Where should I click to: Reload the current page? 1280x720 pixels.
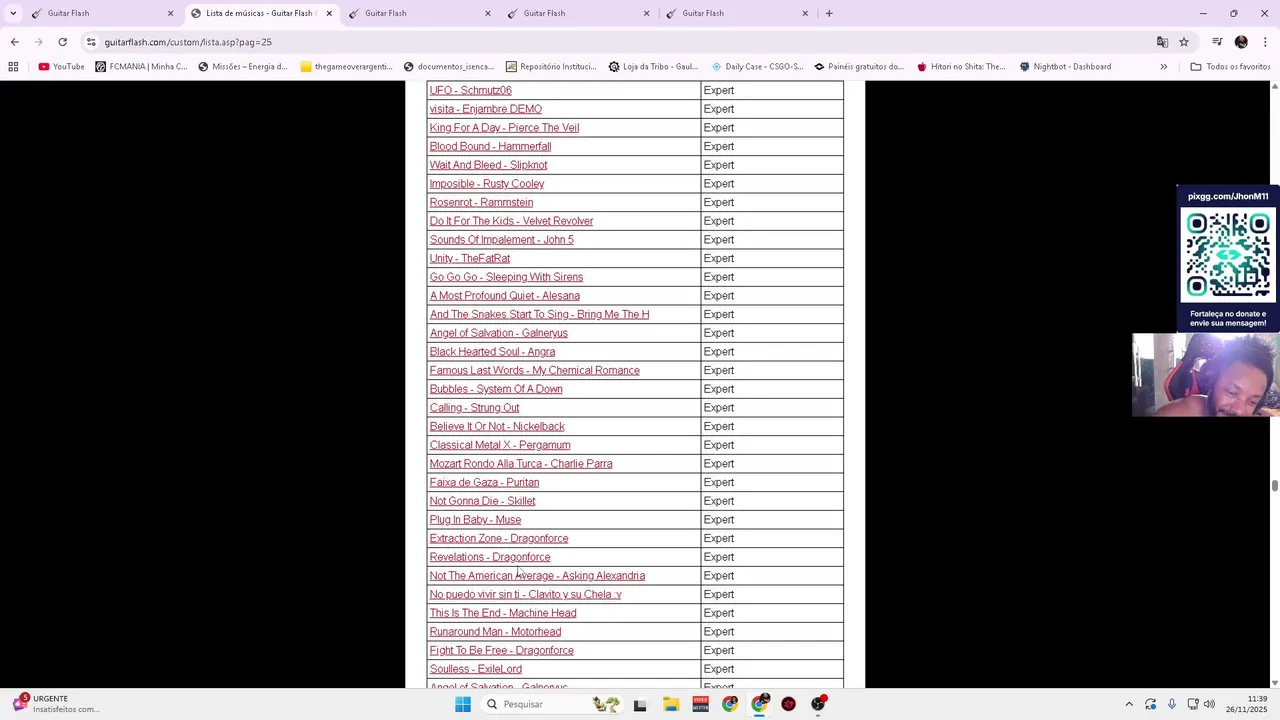click(62, 42)
